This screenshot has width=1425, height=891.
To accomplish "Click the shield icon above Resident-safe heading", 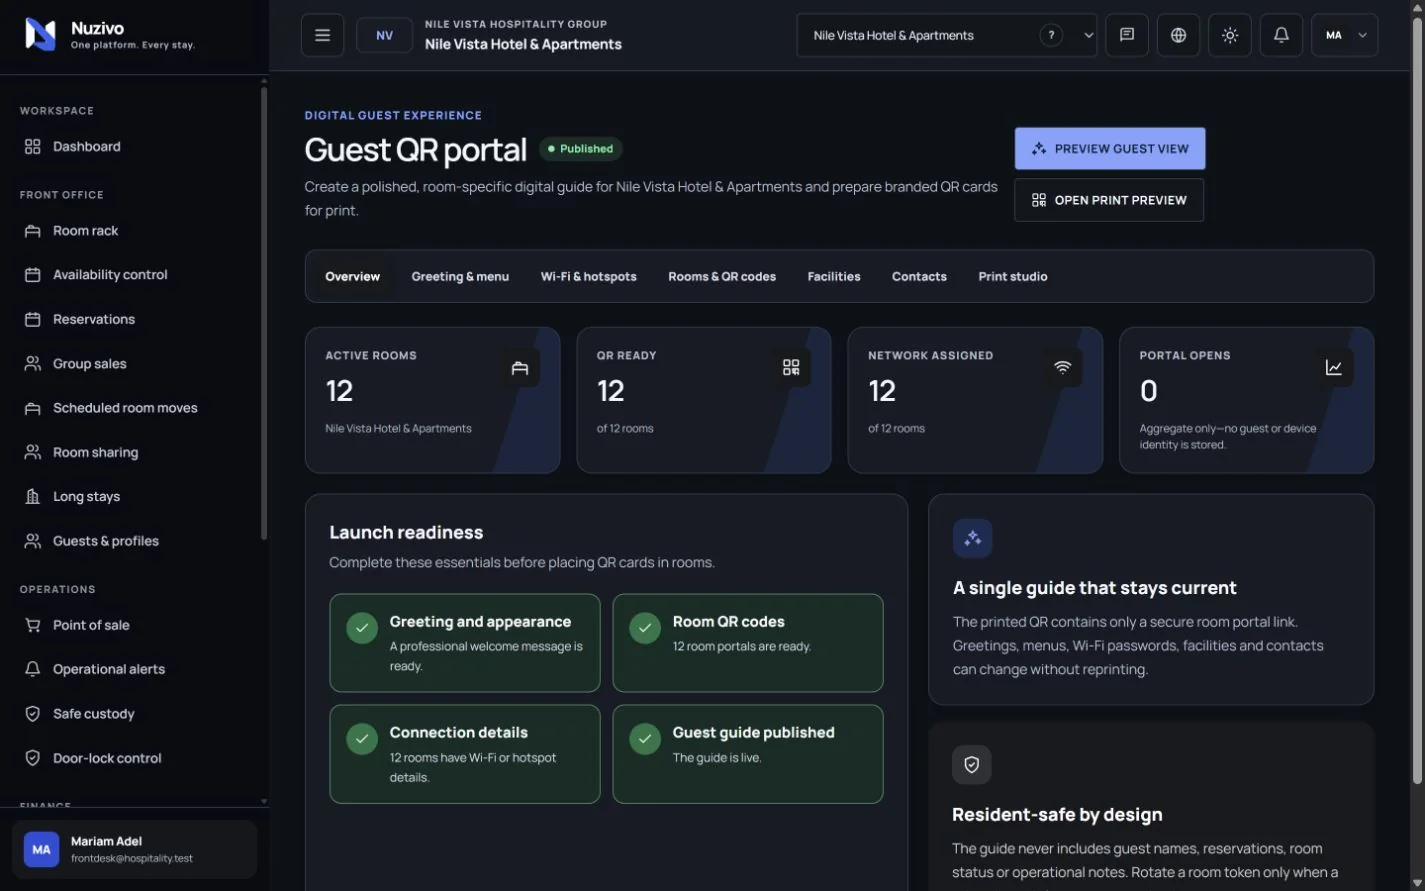I will [972, 765].
